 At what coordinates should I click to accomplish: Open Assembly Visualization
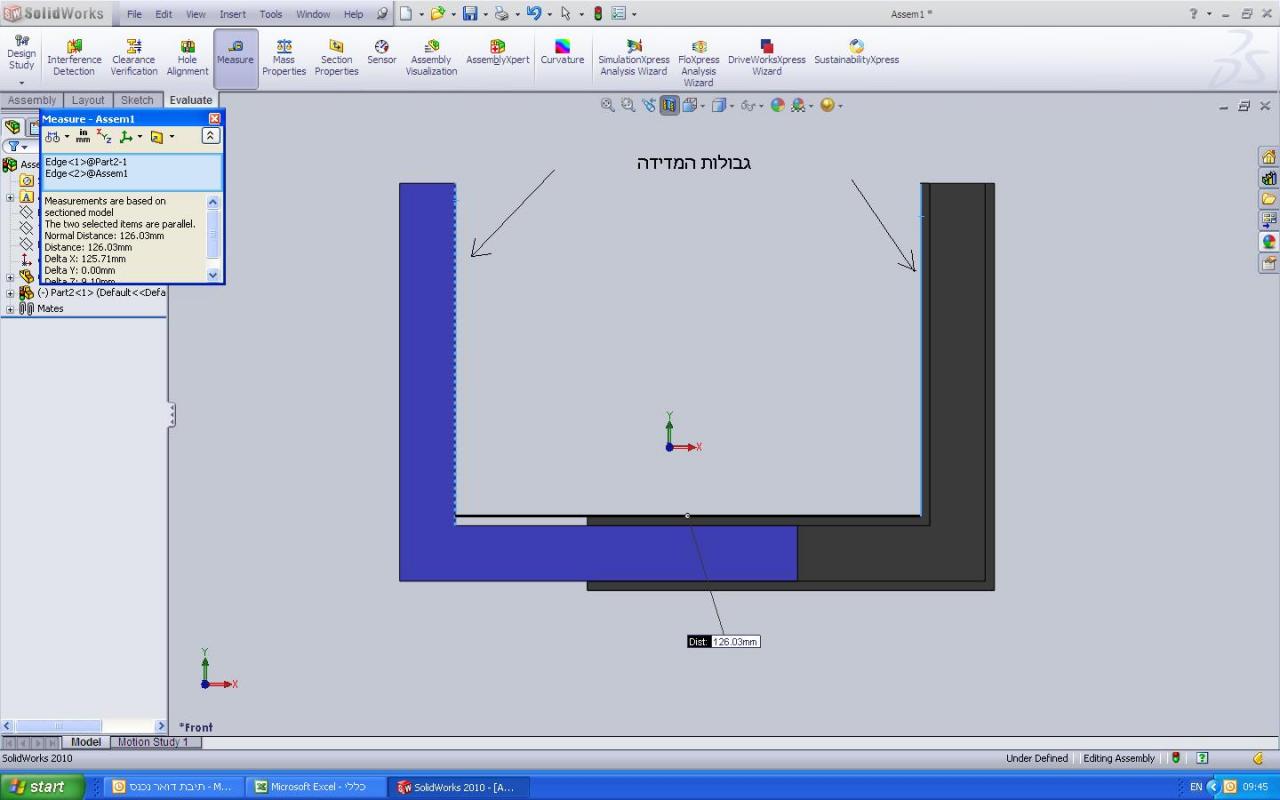431,58
